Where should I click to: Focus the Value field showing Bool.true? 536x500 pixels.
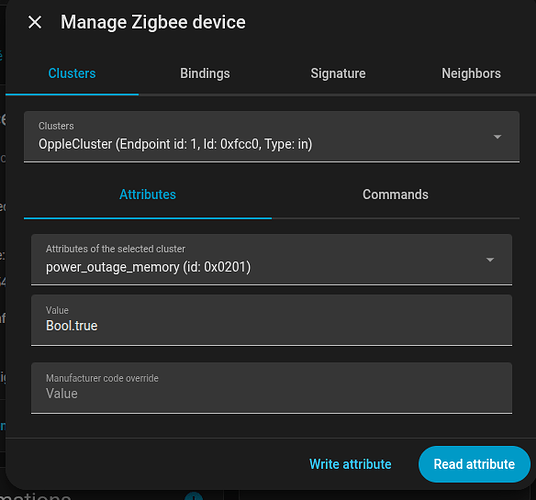(x=271, y=320)
